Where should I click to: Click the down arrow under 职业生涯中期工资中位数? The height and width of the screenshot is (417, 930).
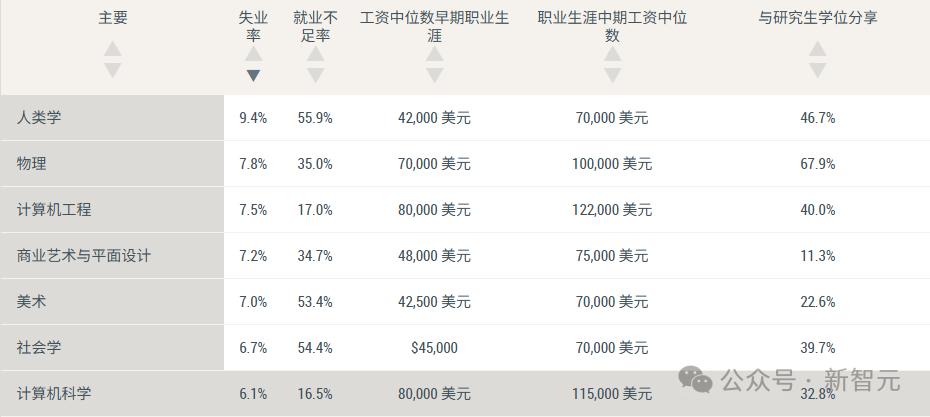click(x=612, y=76)
